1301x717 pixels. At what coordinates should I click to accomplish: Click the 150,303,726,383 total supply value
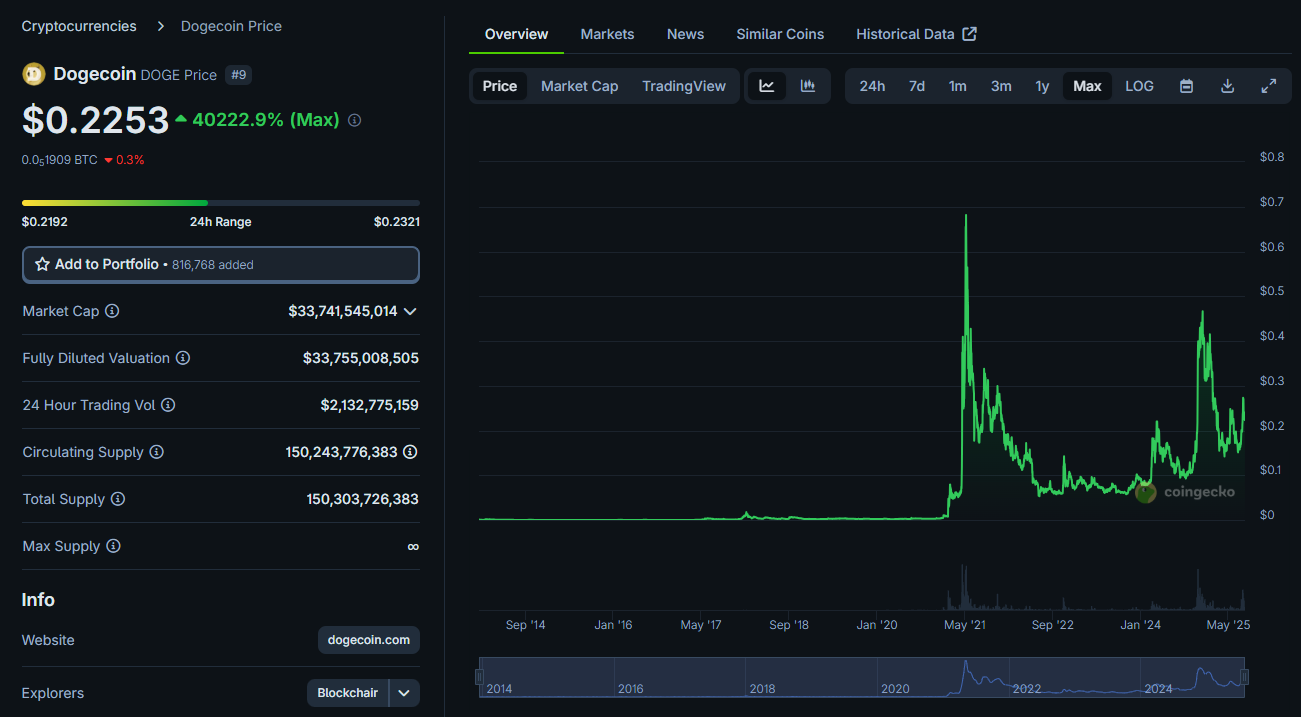click(363, 499)
